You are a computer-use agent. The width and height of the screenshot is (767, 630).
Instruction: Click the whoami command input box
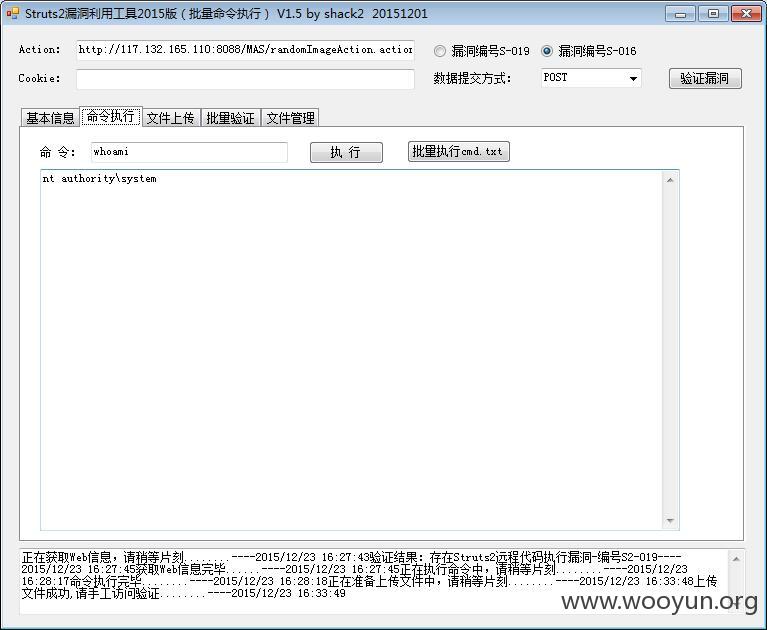tap(189, 152)
